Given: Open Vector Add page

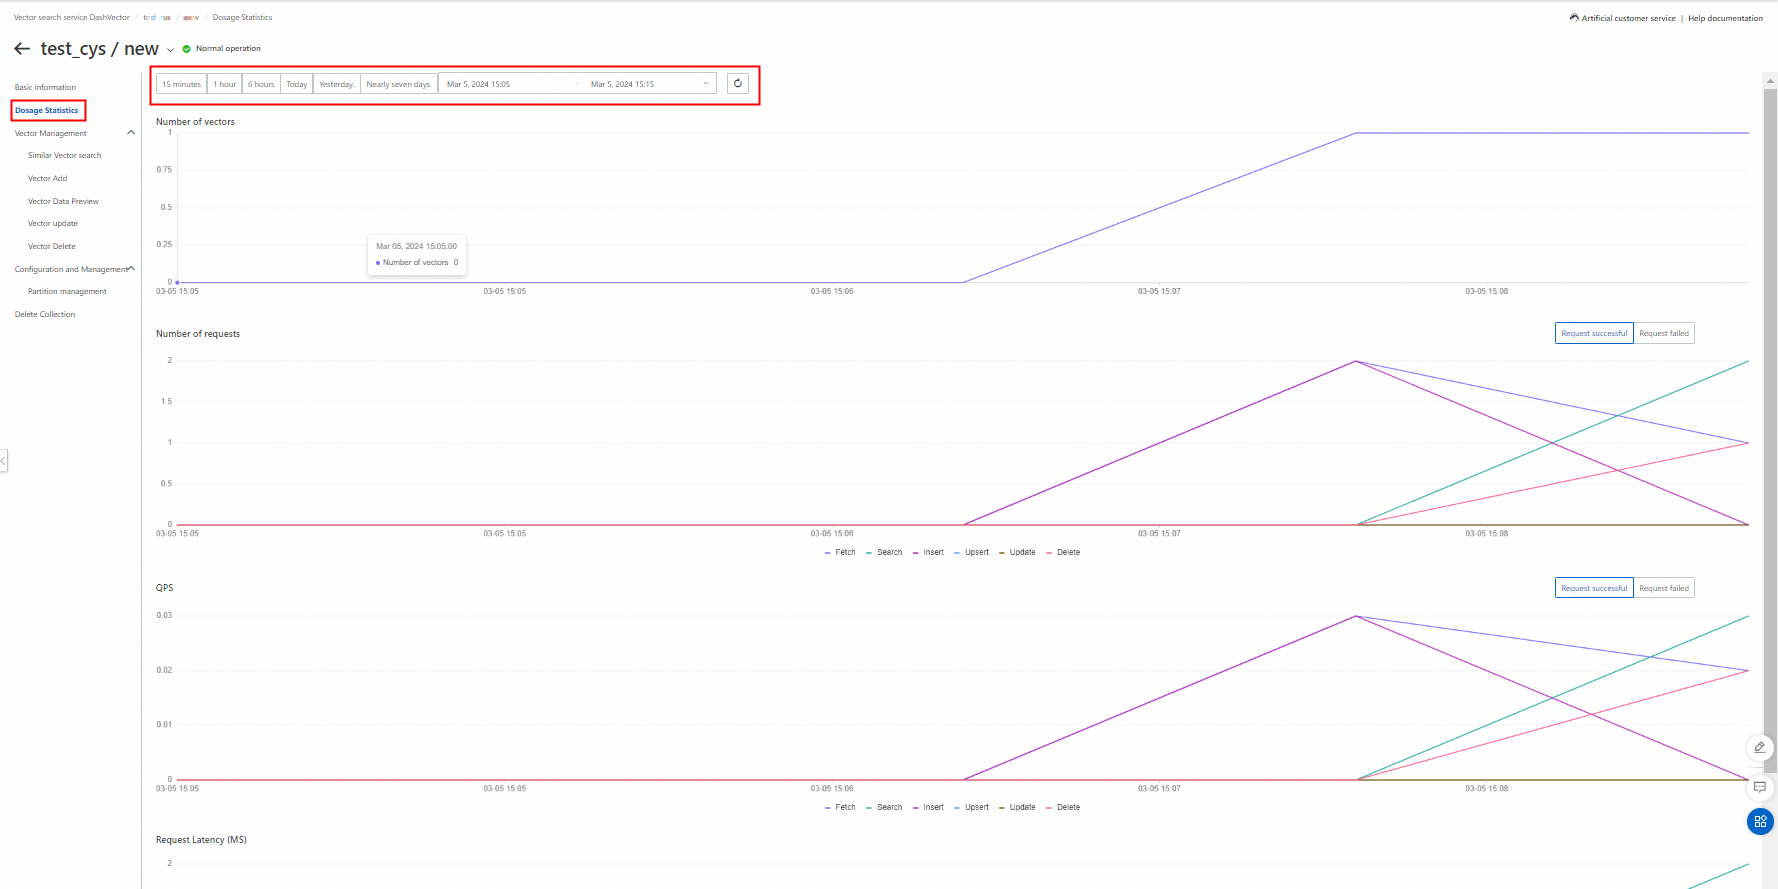Looking at the screenshot, I should click(48, 178).
